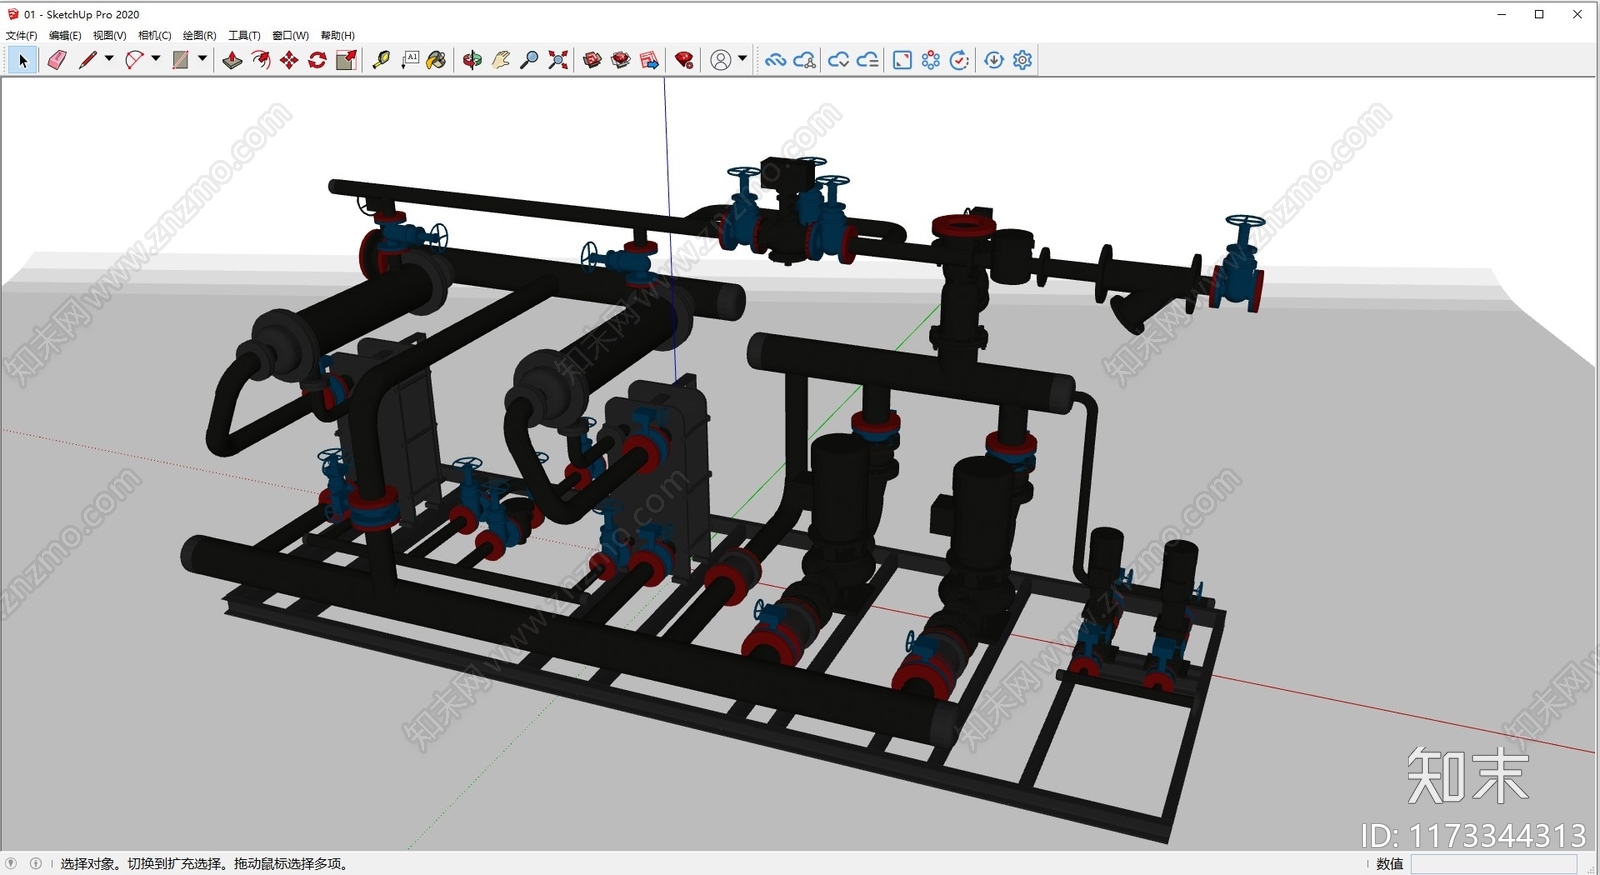This screenshot has height=875, width=1600.
Task: Click the circular download arrow icon
Action: click(994, 61)
